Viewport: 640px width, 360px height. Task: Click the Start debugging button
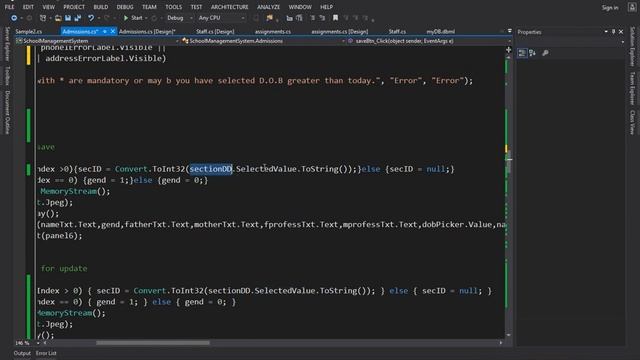coord(133,18)
